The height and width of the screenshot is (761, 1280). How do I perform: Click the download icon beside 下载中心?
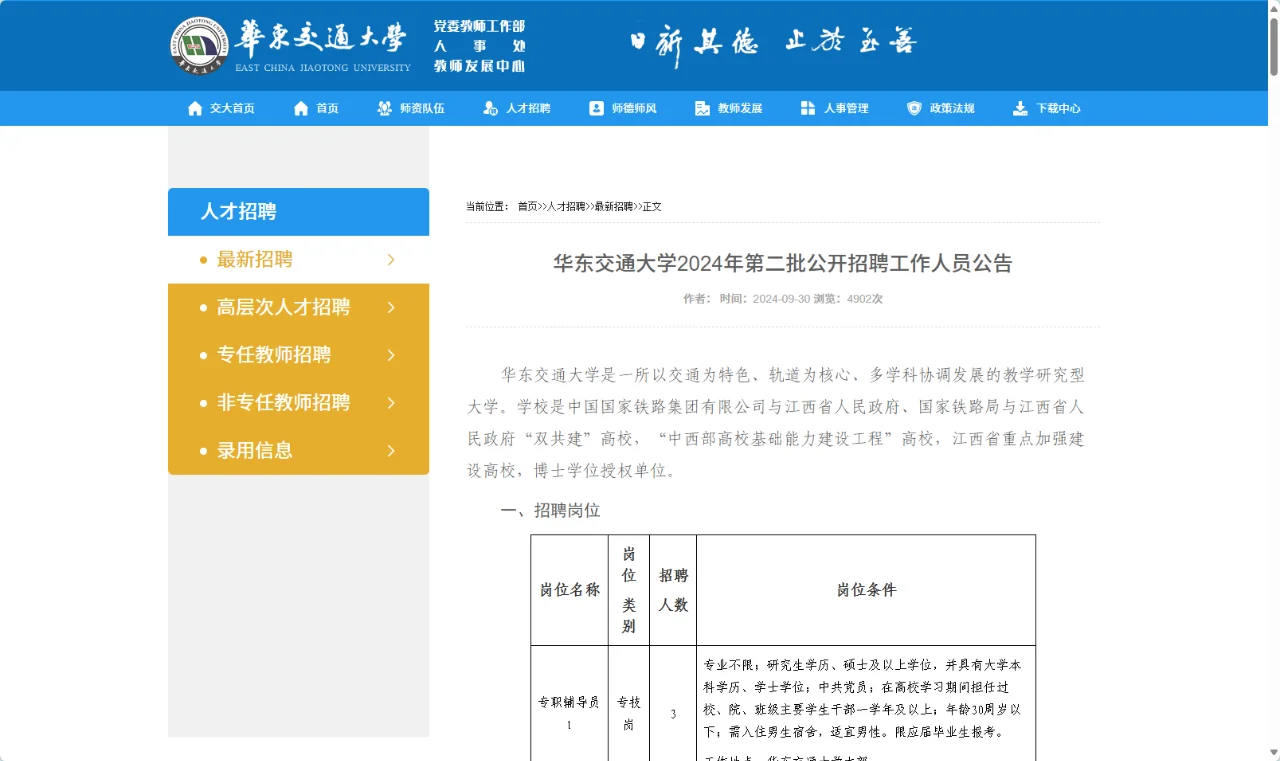coord(1020,108)
